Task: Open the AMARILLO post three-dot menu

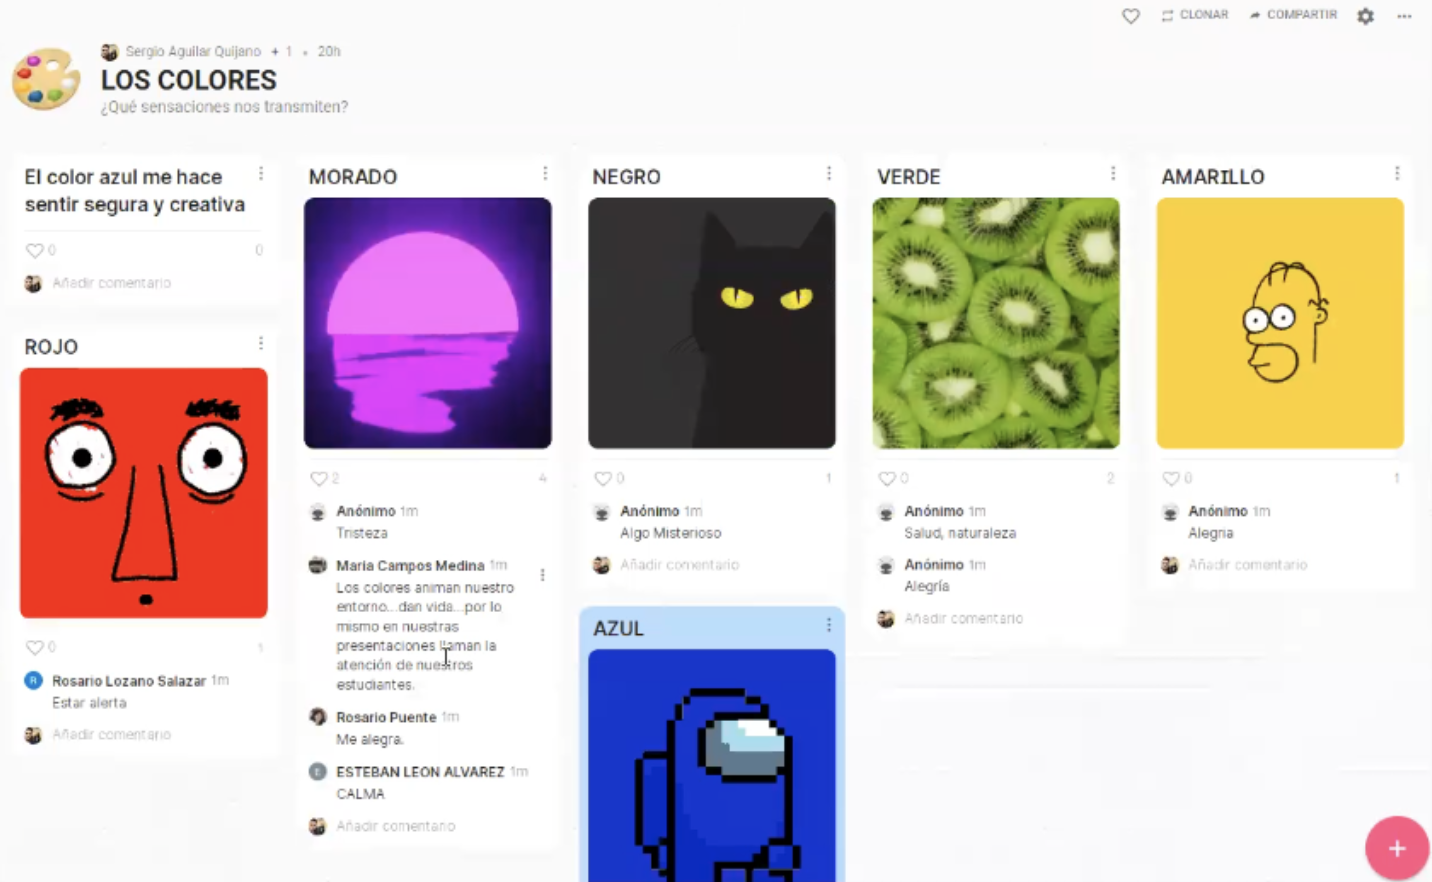Action: pyautogui.click(x=1397, y=174)
